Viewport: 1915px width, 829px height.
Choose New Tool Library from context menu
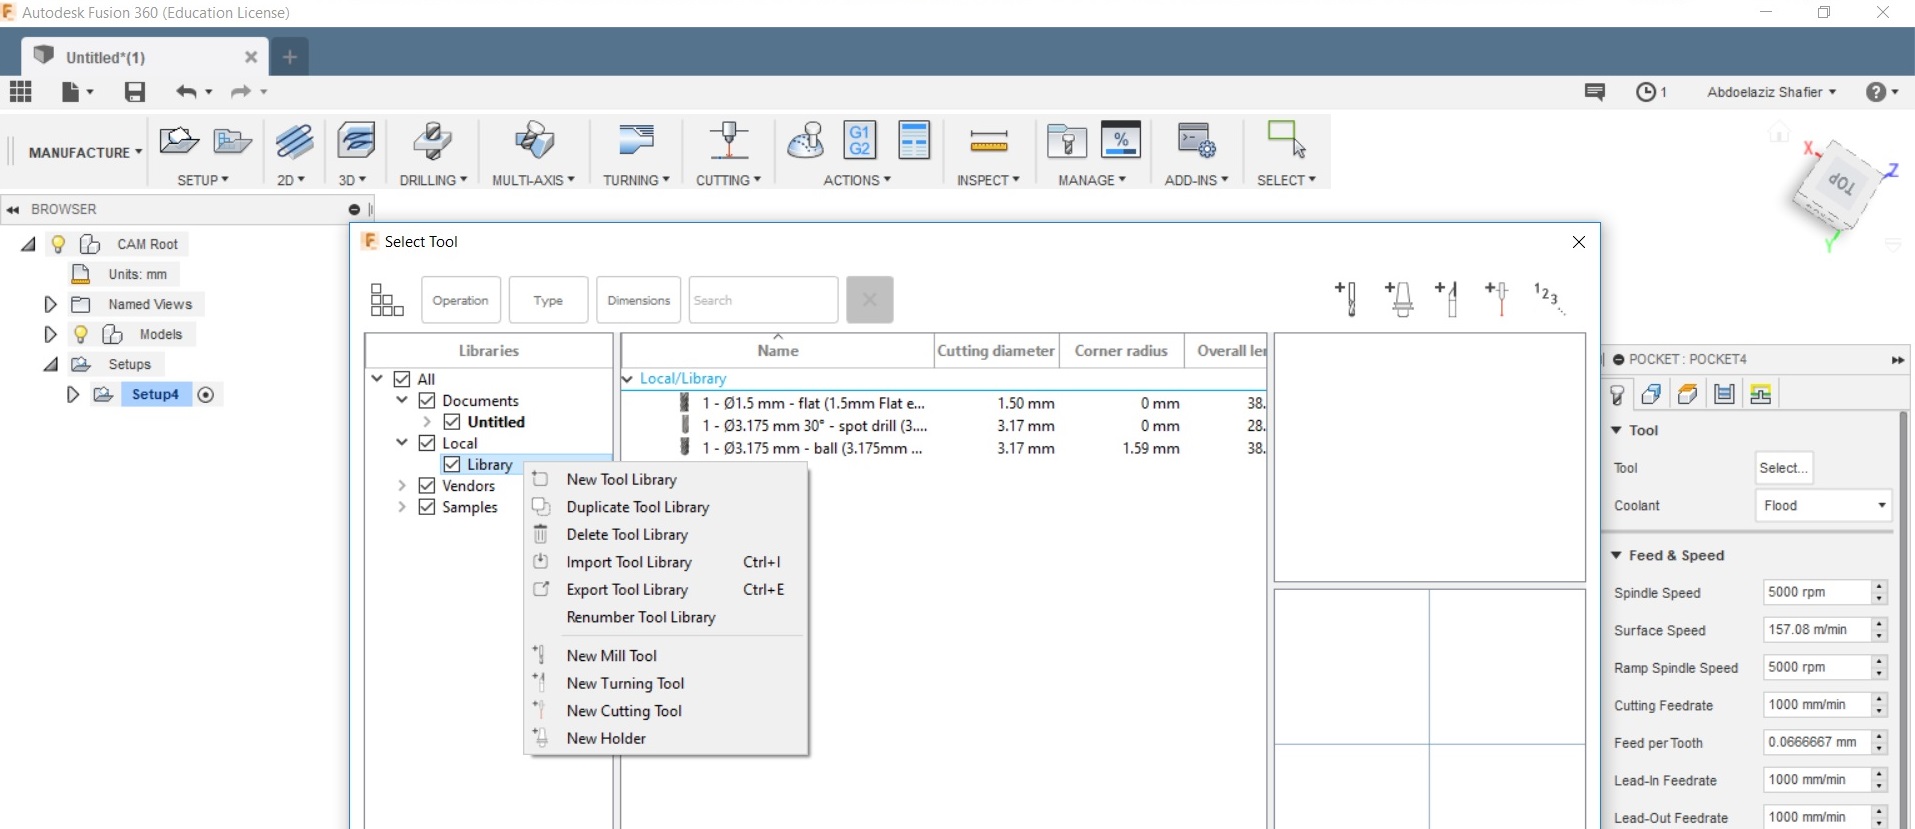[x=621, y=480]
